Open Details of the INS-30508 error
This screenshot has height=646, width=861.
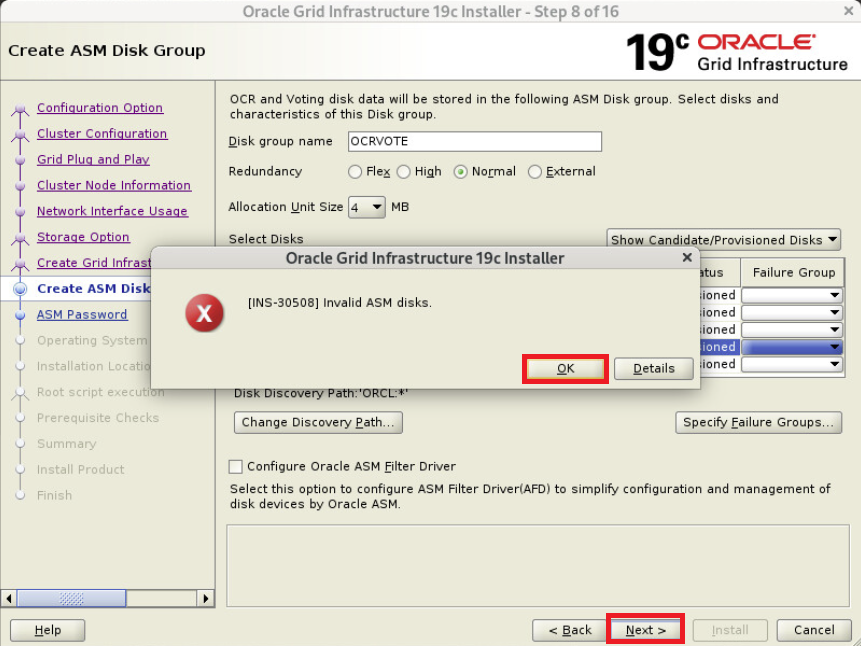[653, 369]
